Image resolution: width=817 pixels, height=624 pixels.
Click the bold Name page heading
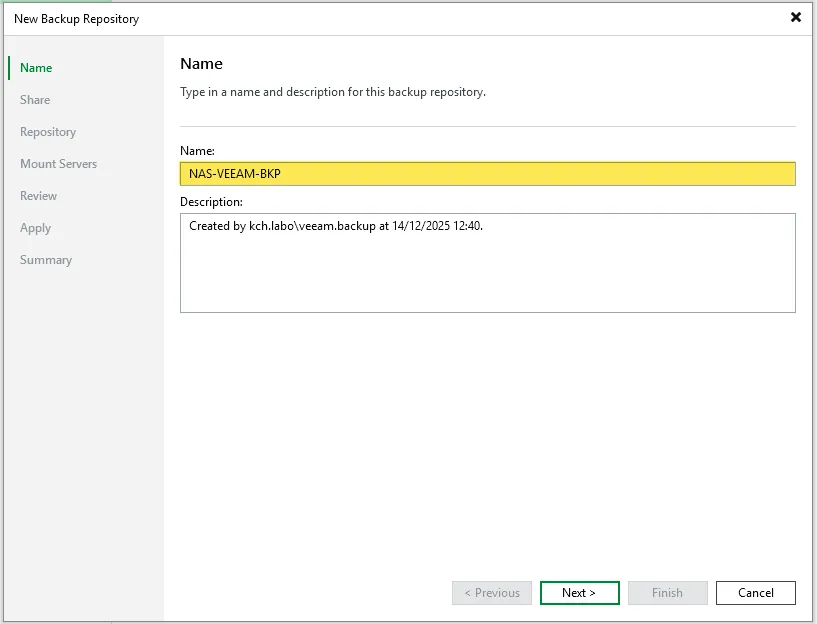201,64
